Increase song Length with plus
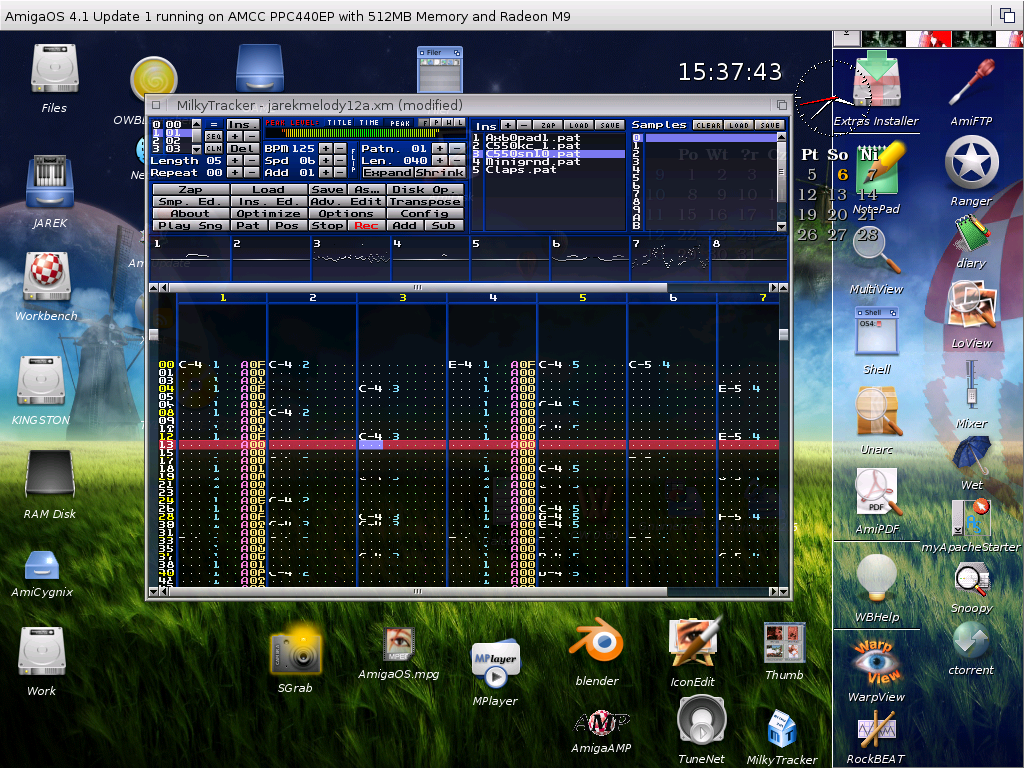This screenshot has height=768, width=1024. pyautogui.click(x=234, y=161)
